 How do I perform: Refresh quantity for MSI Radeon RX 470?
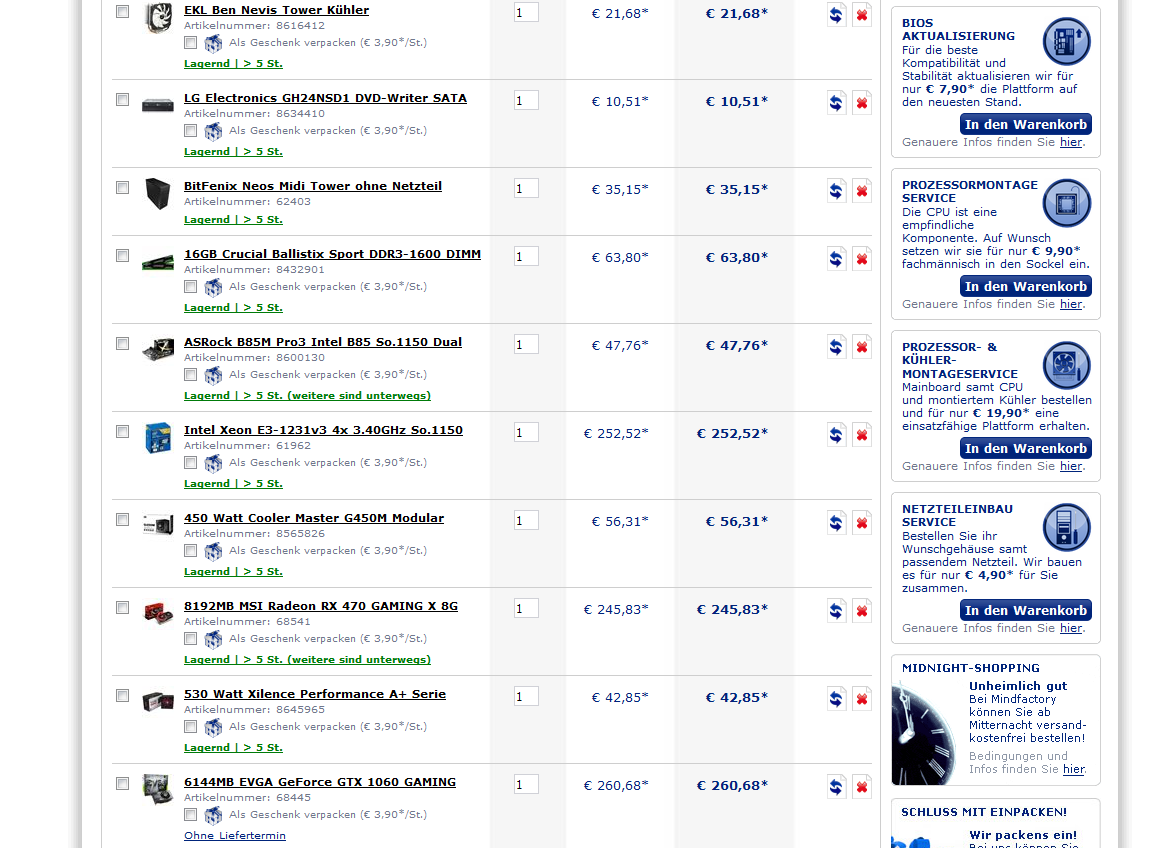coord(835,611)
